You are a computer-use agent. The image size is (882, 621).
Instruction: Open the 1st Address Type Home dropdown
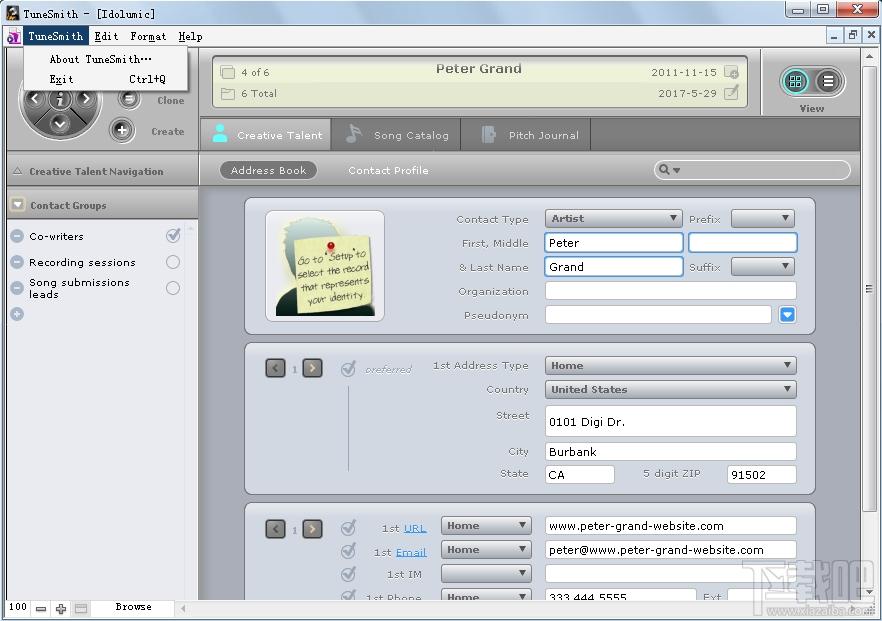(670, 366)
